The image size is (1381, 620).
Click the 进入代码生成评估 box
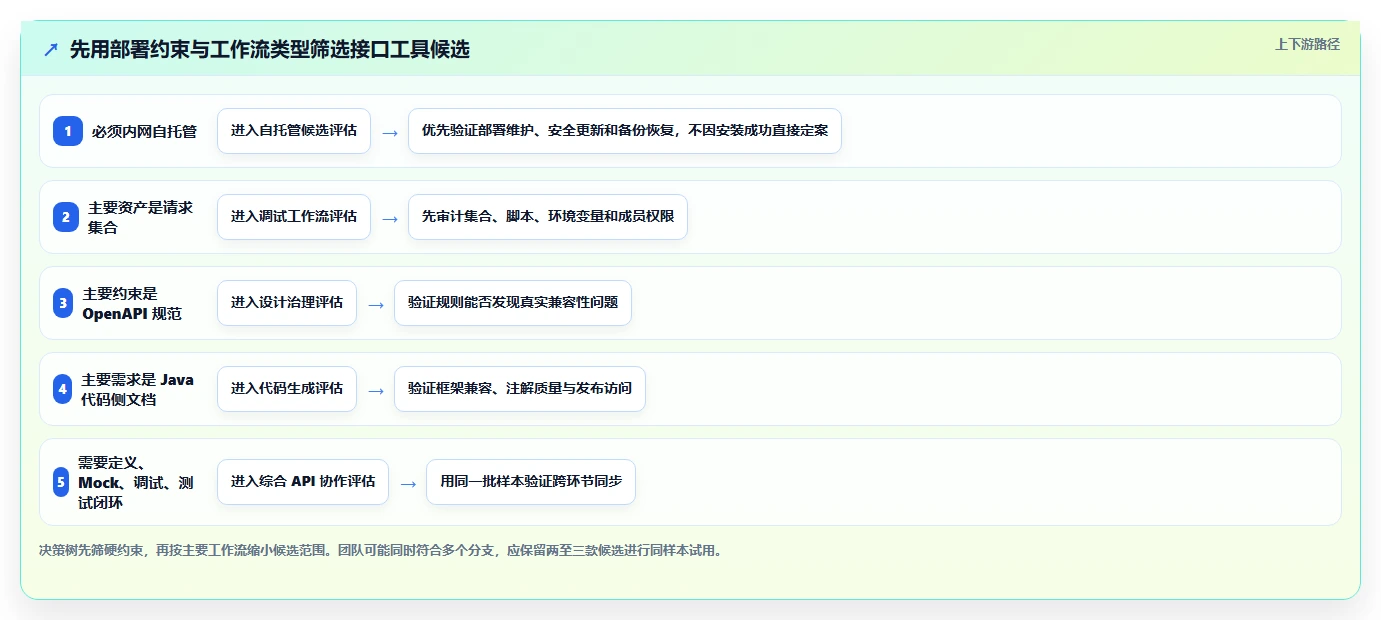tap(287, 389)
